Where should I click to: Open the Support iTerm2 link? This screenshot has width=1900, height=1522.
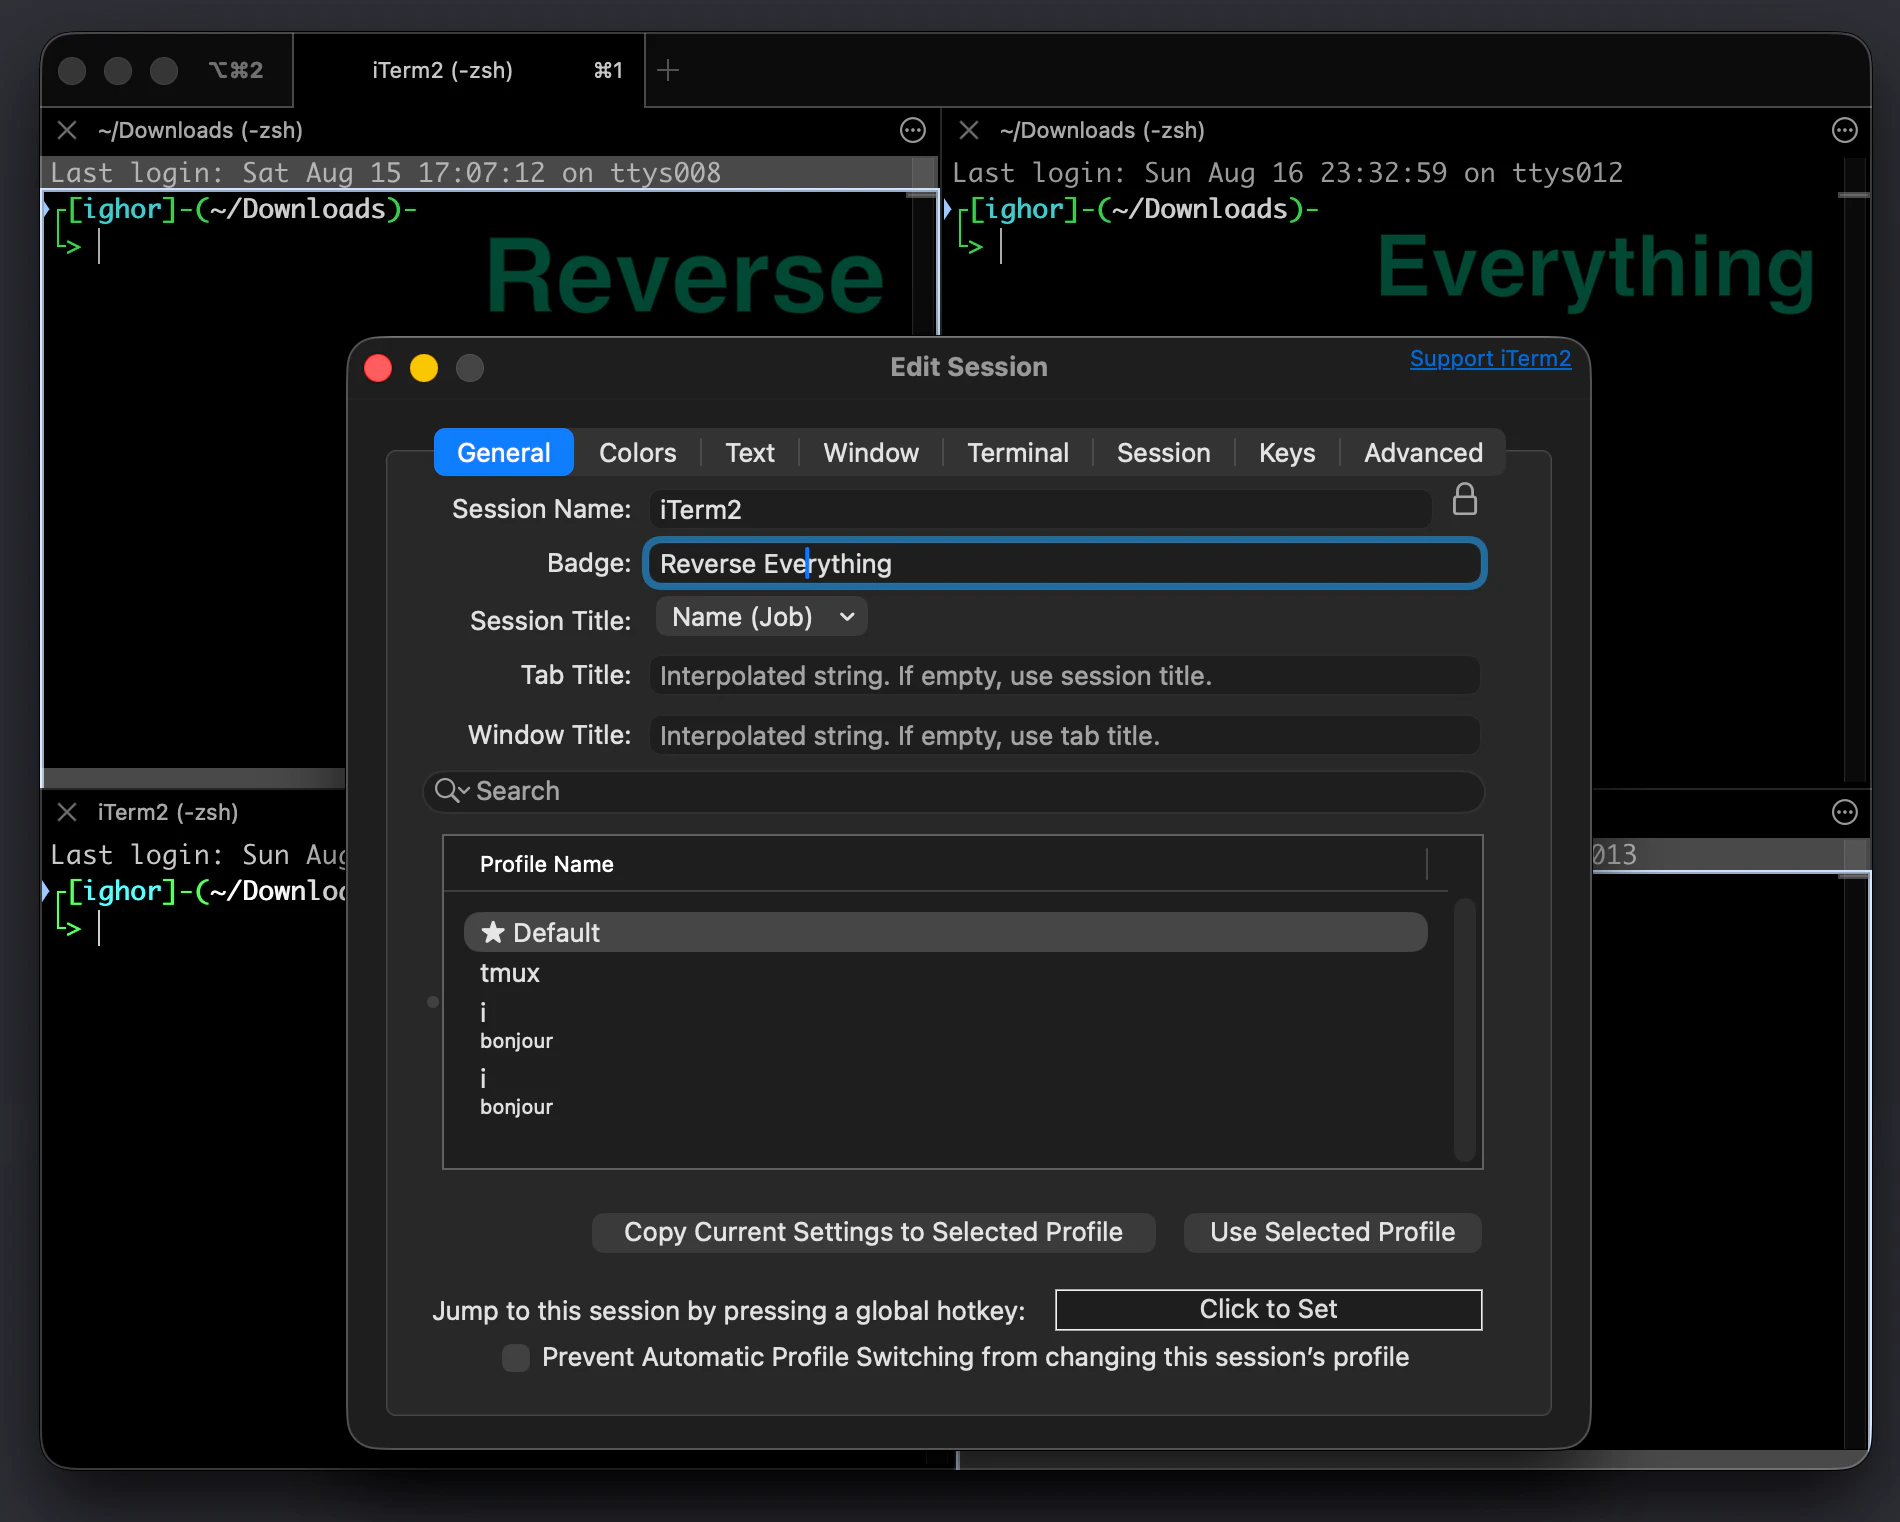1490,358
